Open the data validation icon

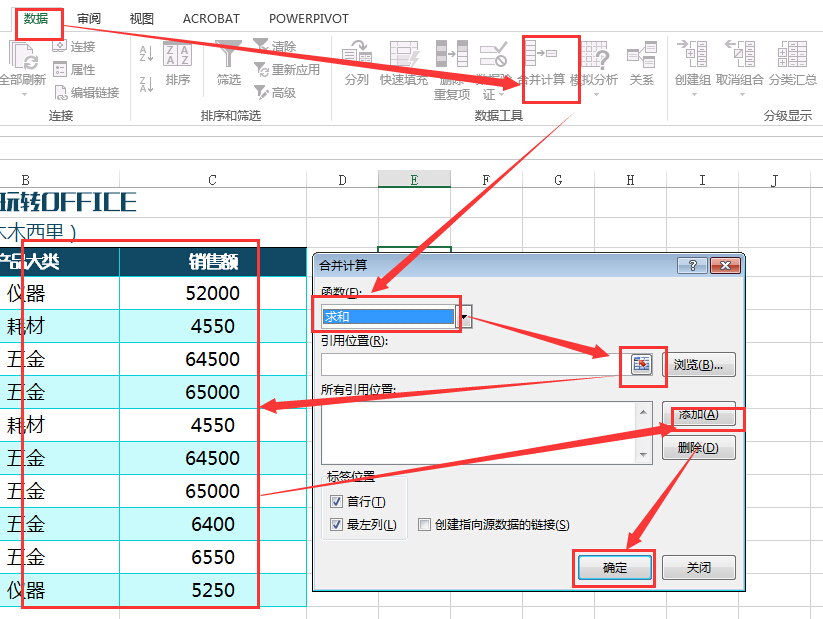click(x=493, y=54)
